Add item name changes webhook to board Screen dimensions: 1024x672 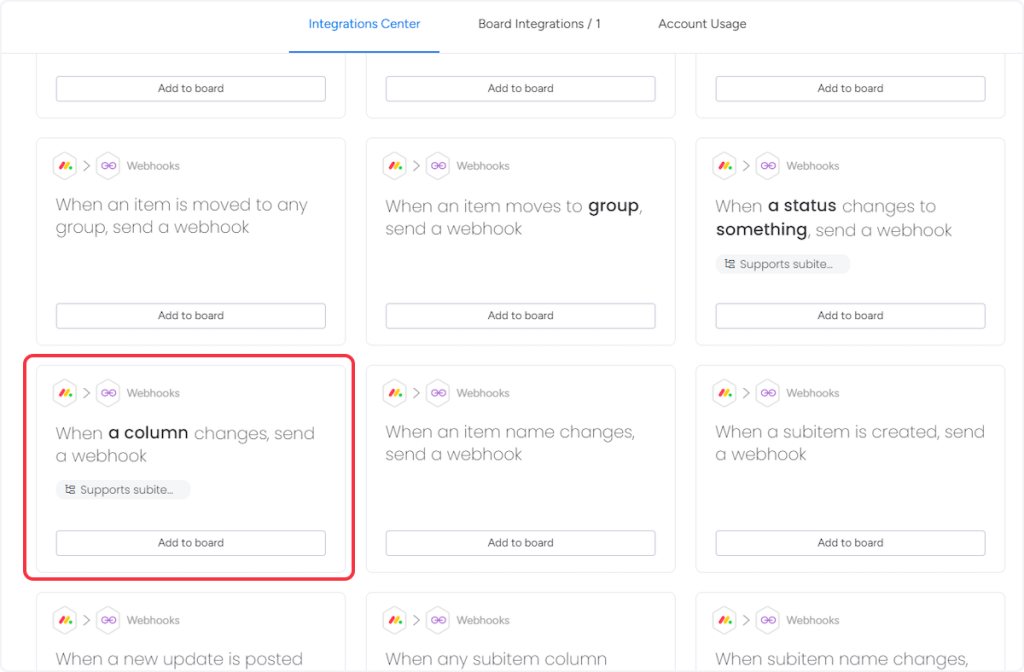[520, 543]
